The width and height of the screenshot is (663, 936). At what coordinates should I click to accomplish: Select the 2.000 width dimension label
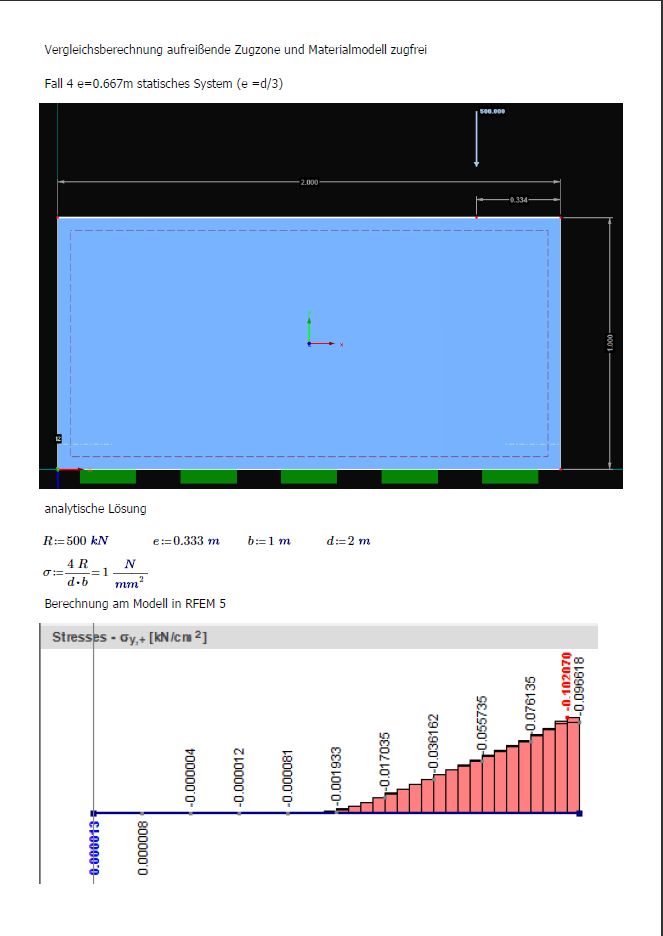[x=309, y=182]
